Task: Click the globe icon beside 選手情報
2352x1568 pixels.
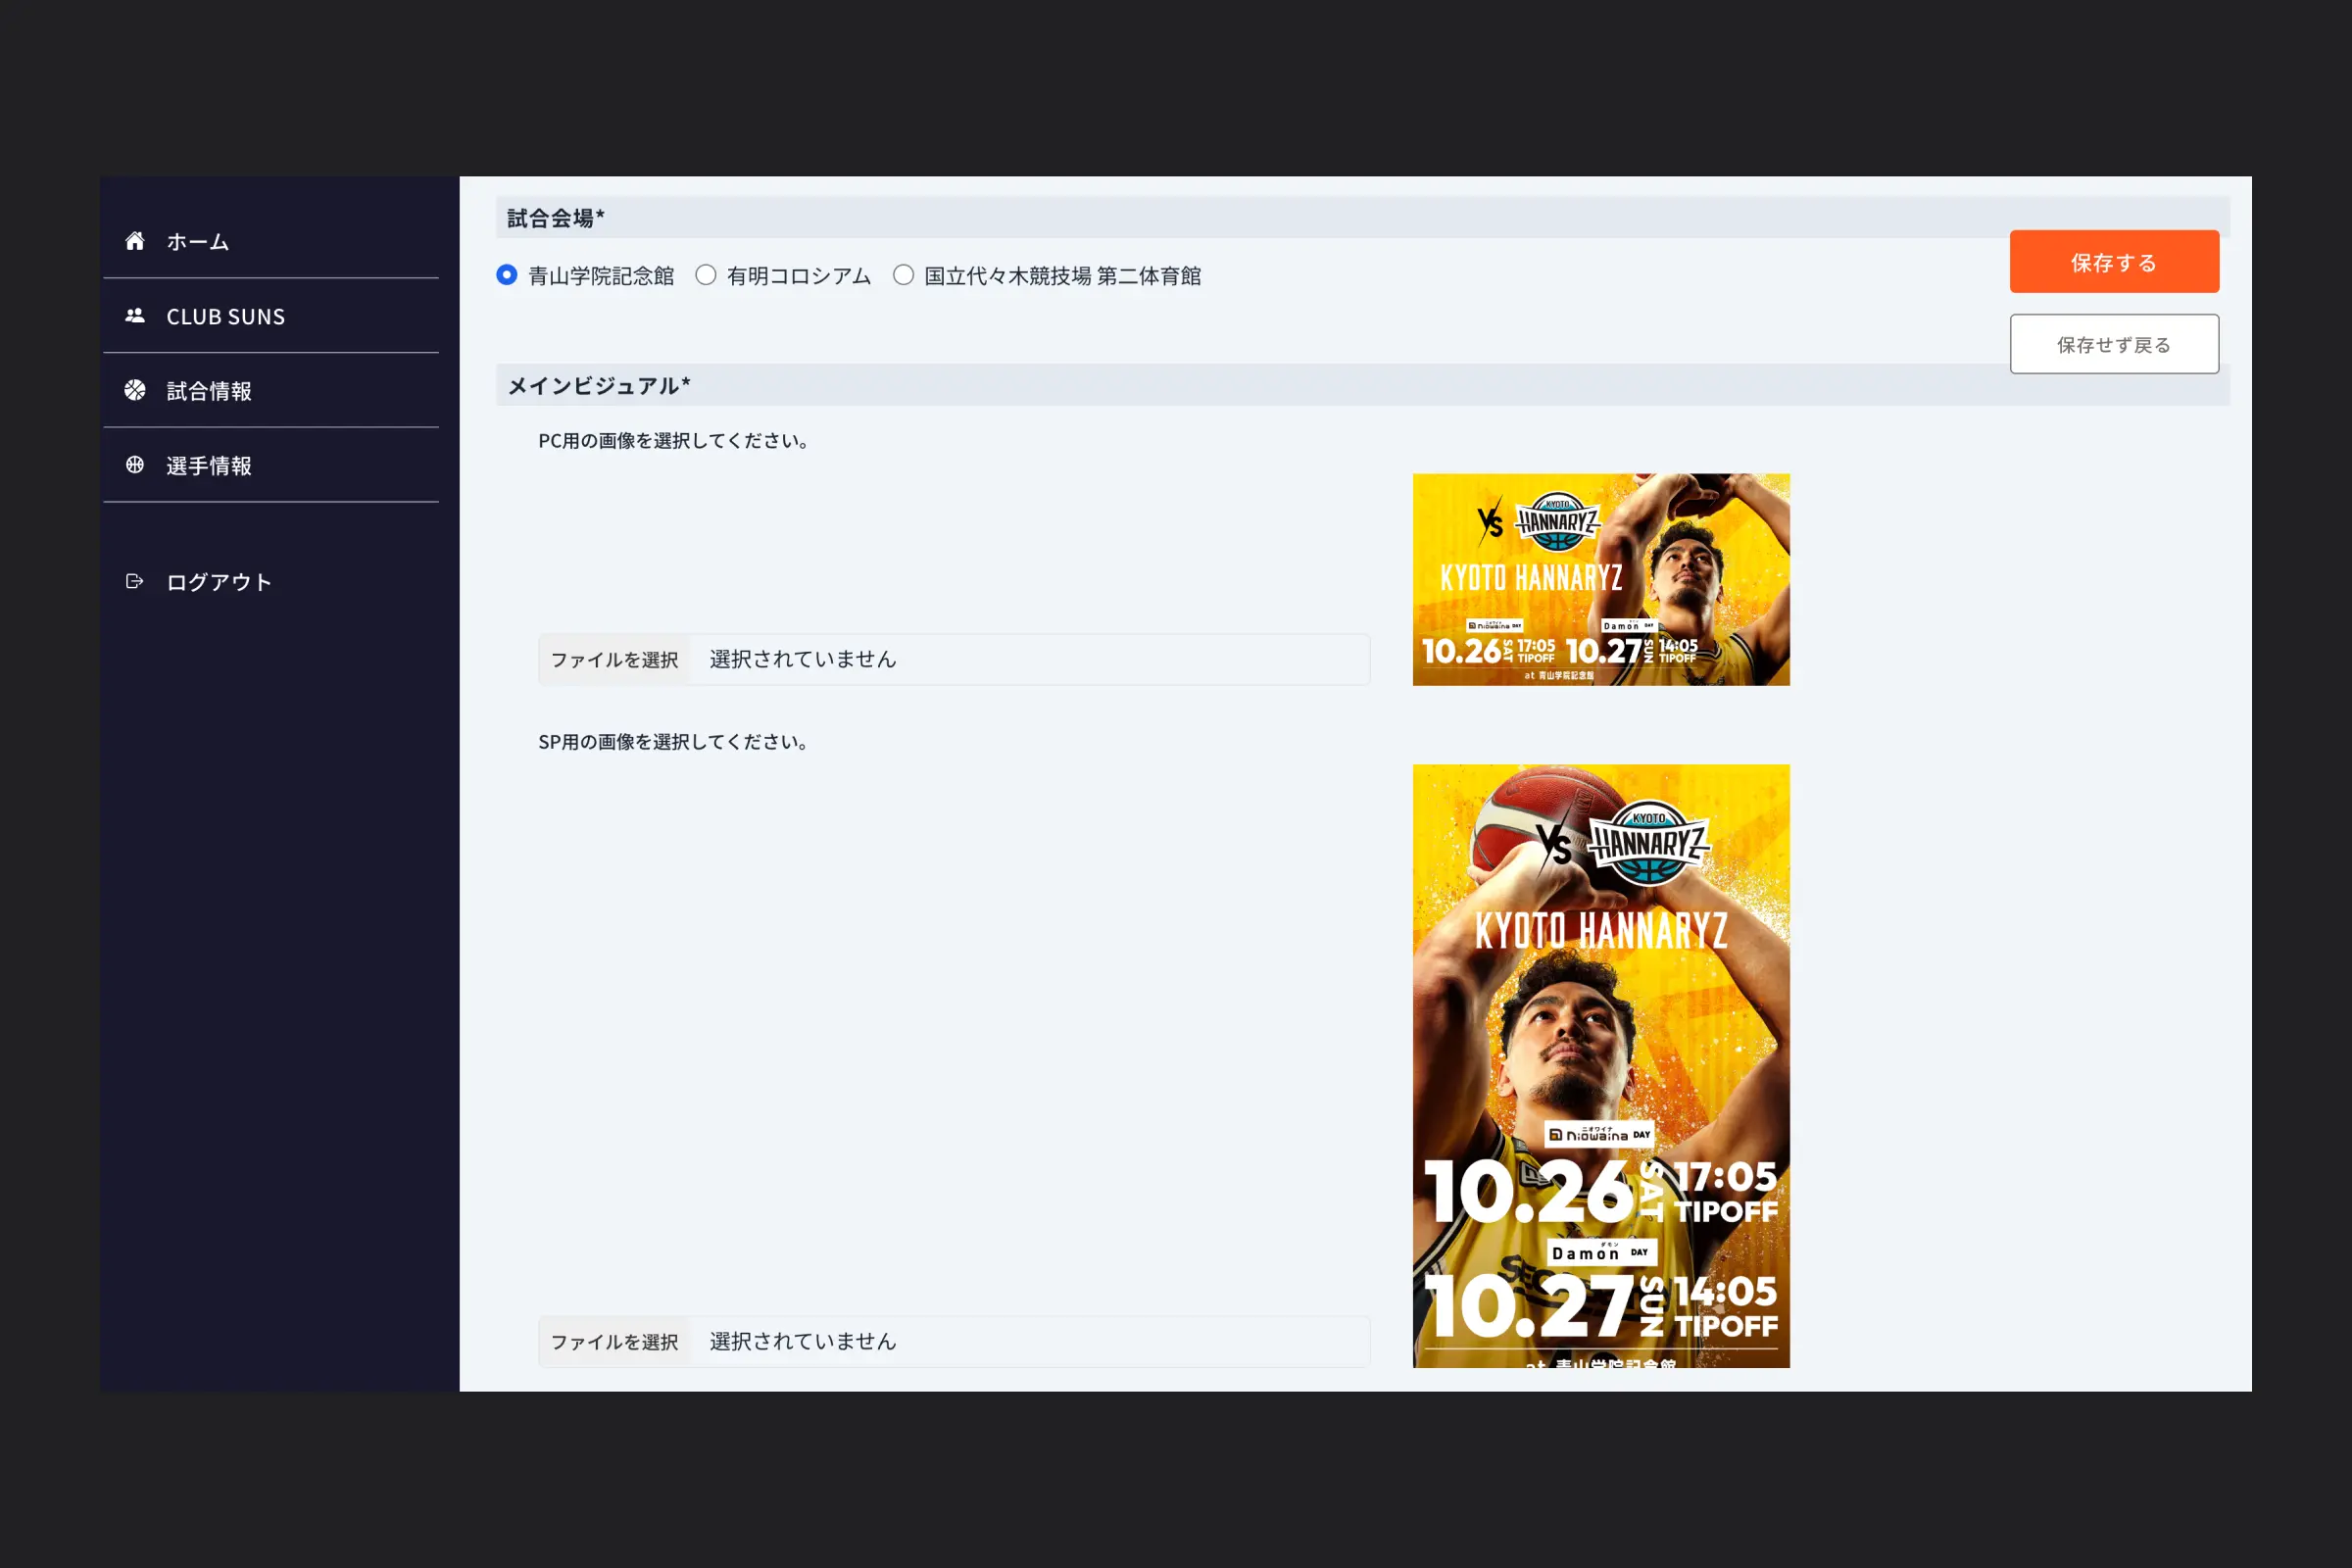Action: 135,464
